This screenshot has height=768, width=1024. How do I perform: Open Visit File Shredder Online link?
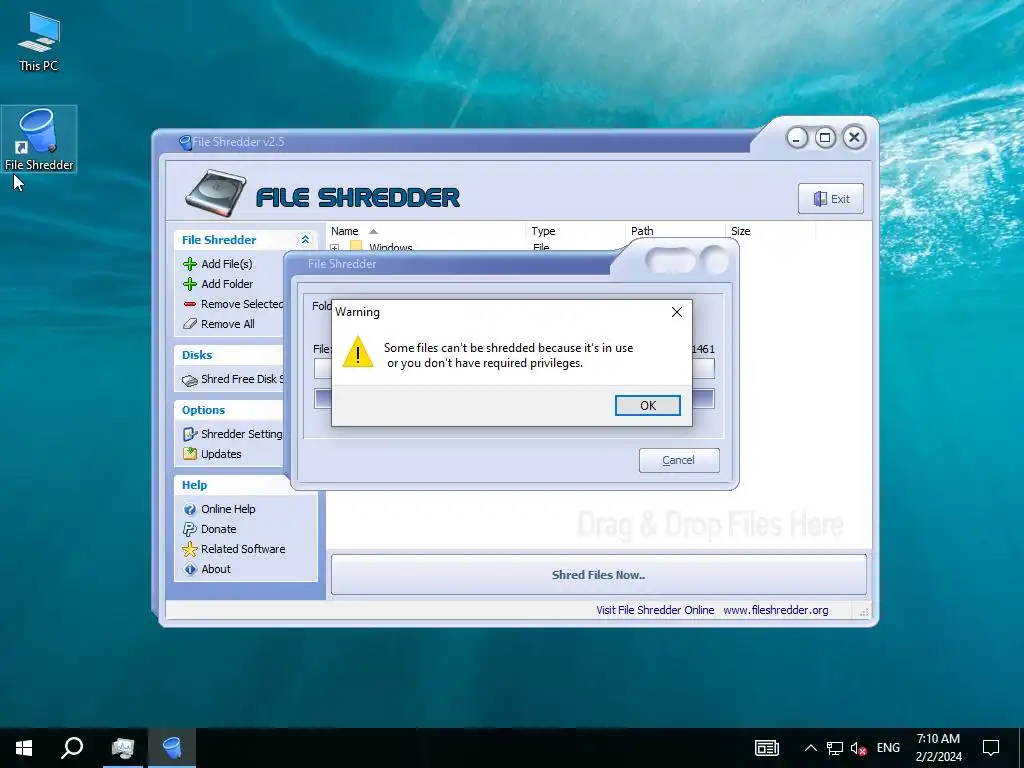click(655, 610)
